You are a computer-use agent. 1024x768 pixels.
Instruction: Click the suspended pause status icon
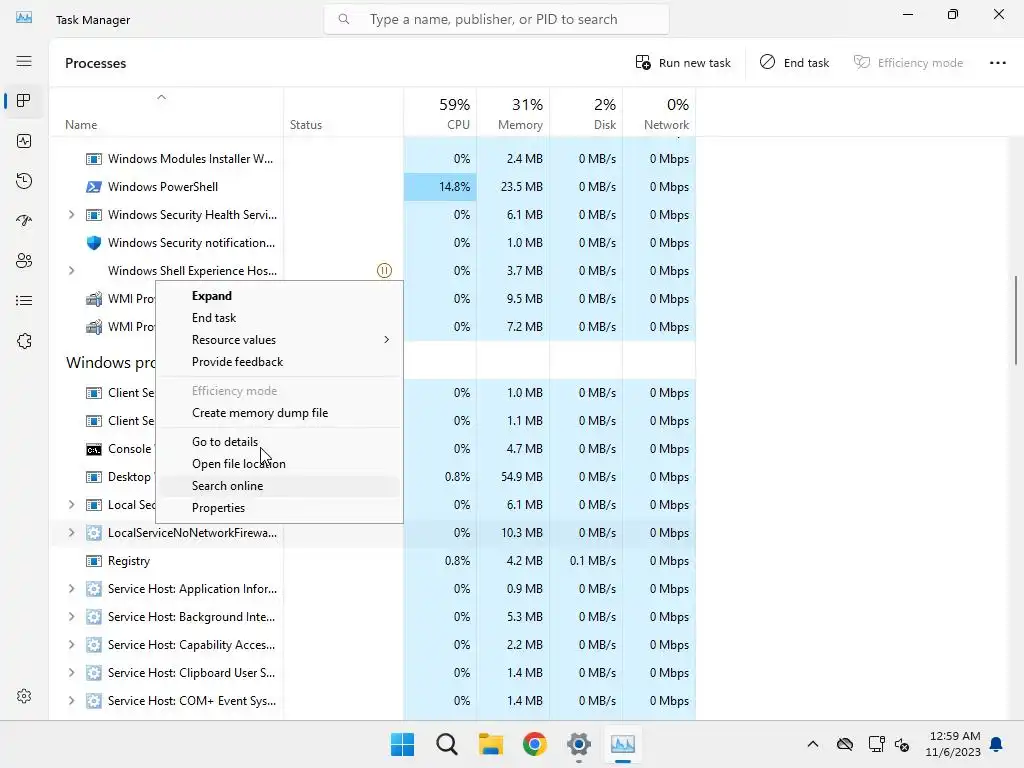(385, 270)
